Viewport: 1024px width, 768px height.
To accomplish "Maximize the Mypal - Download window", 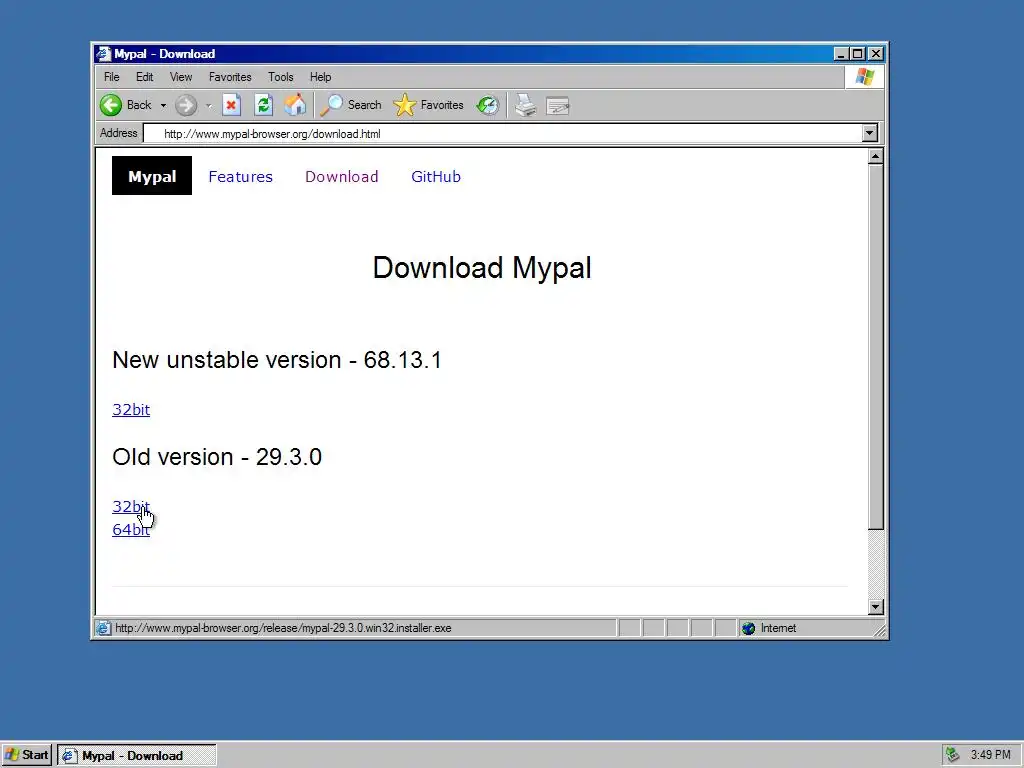I will point(858,54).
